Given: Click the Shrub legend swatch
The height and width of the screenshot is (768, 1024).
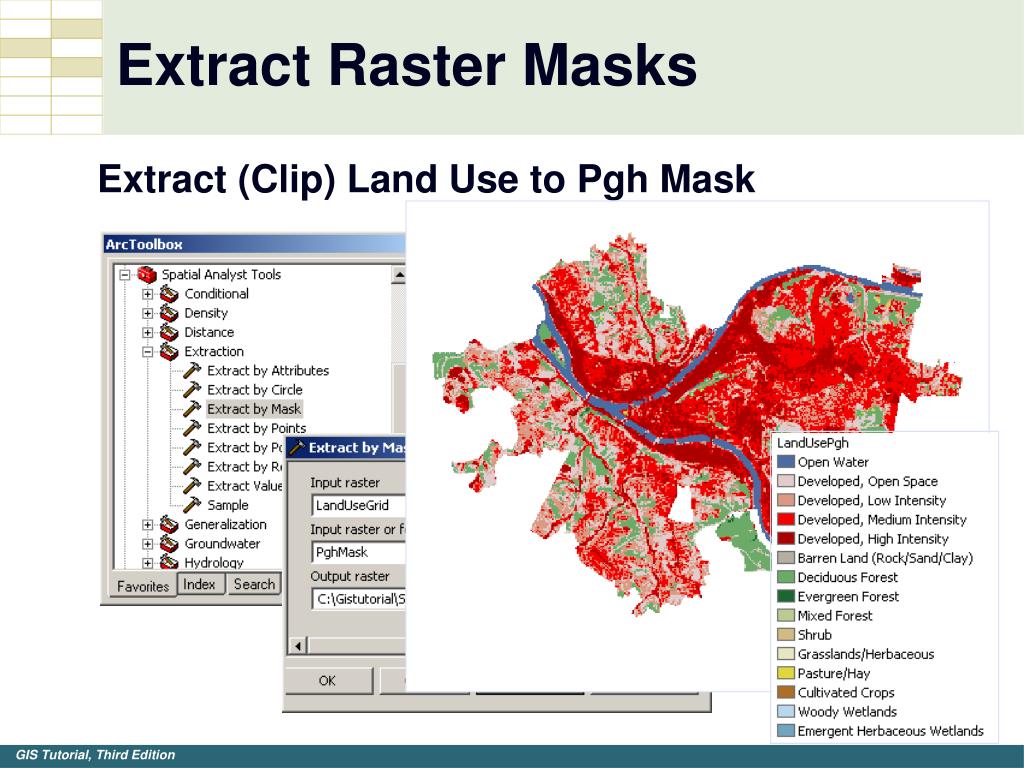Looking at the screenshot, I should point(786,635).
